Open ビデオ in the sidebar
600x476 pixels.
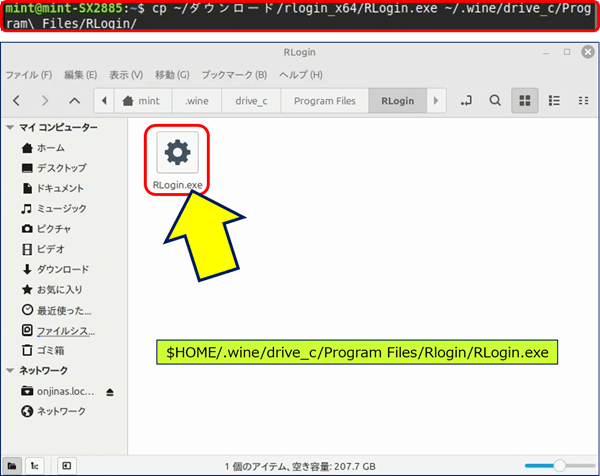tap(43, 249)
